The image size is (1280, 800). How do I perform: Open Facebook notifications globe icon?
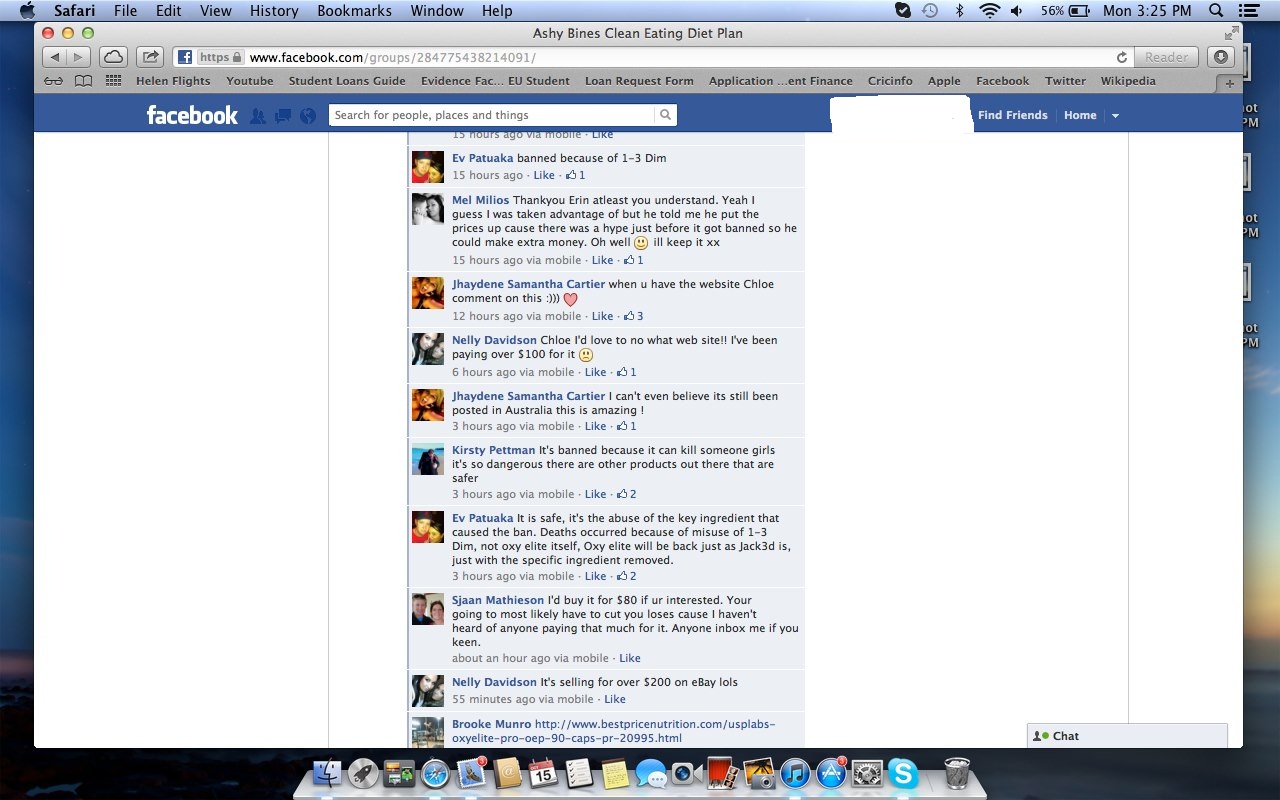click(x=308, y=116)
